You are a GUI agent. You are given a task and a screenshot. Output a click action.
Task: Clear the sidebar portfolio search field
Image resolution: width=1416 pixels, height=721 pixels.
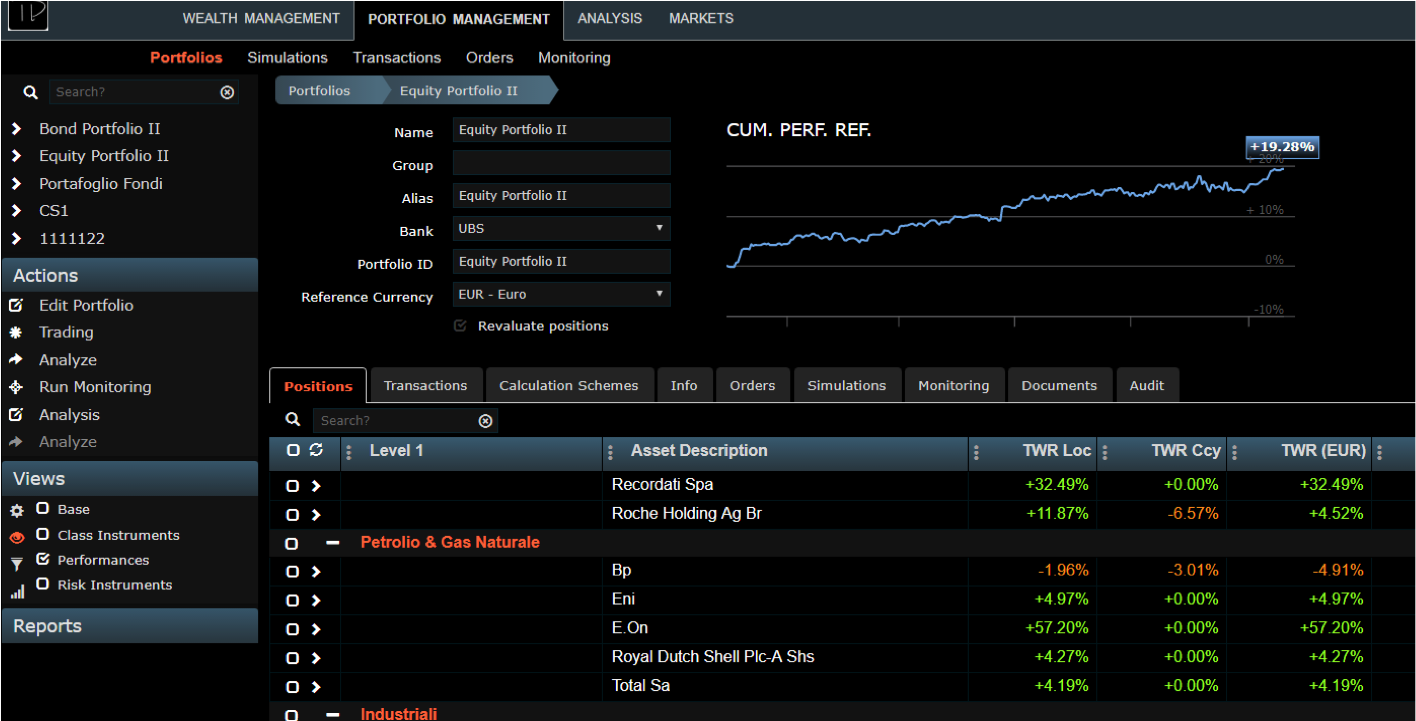point(227,92)
